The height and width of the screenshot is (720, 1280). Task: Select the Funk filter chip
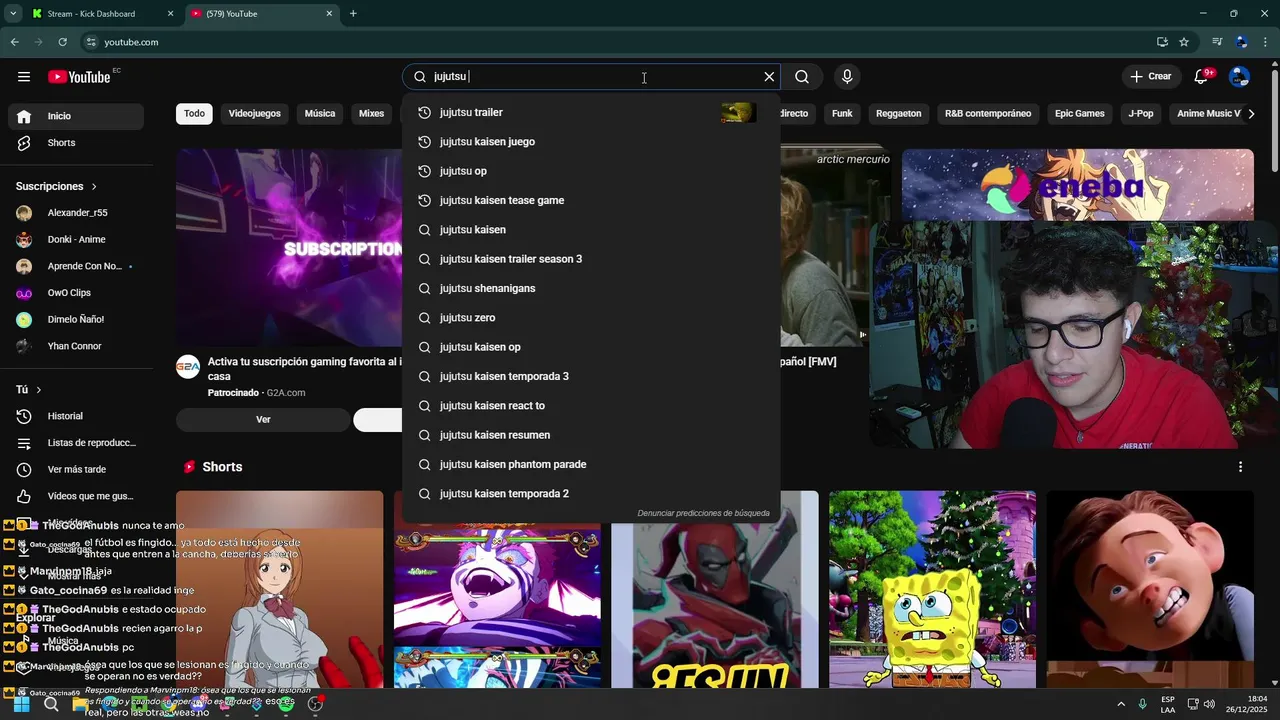point(842,114)
